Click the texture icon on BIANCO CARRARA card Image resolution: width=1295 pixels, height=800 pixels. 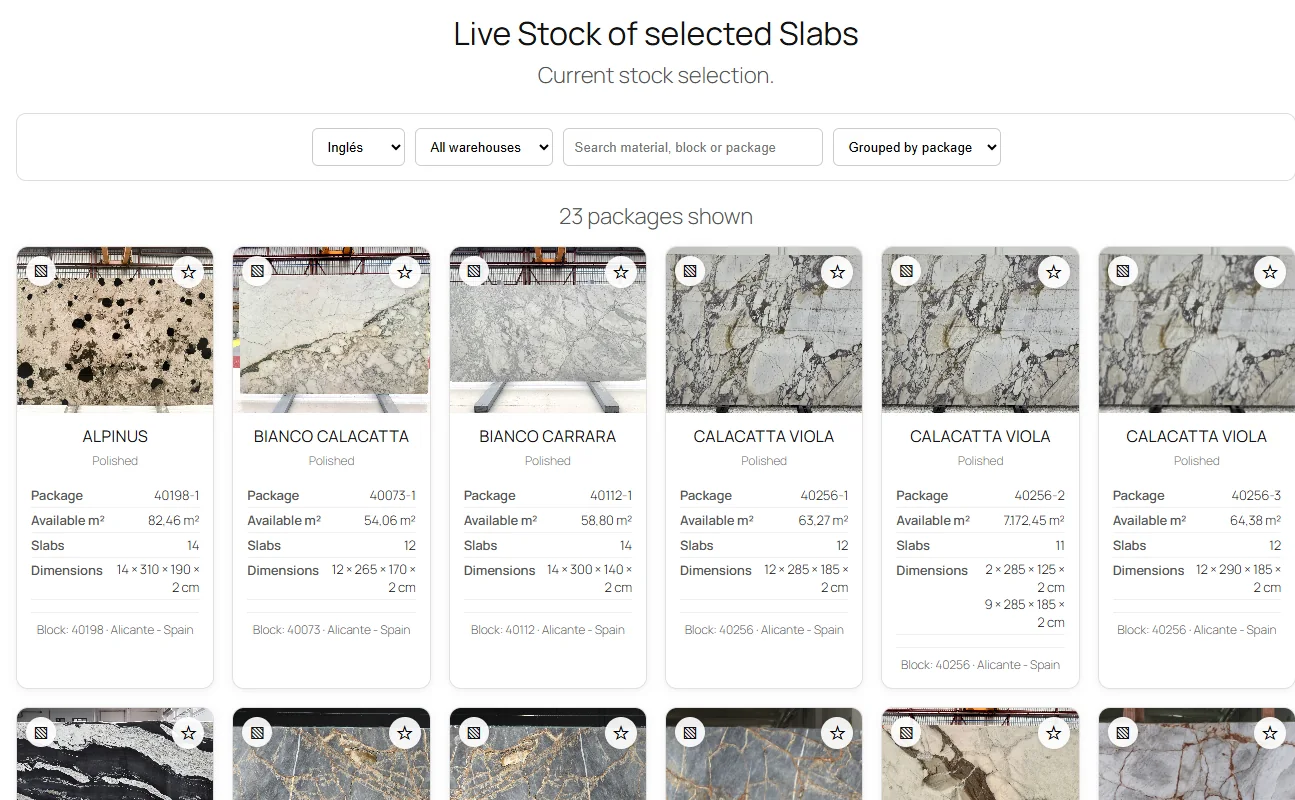click(474, 271)
